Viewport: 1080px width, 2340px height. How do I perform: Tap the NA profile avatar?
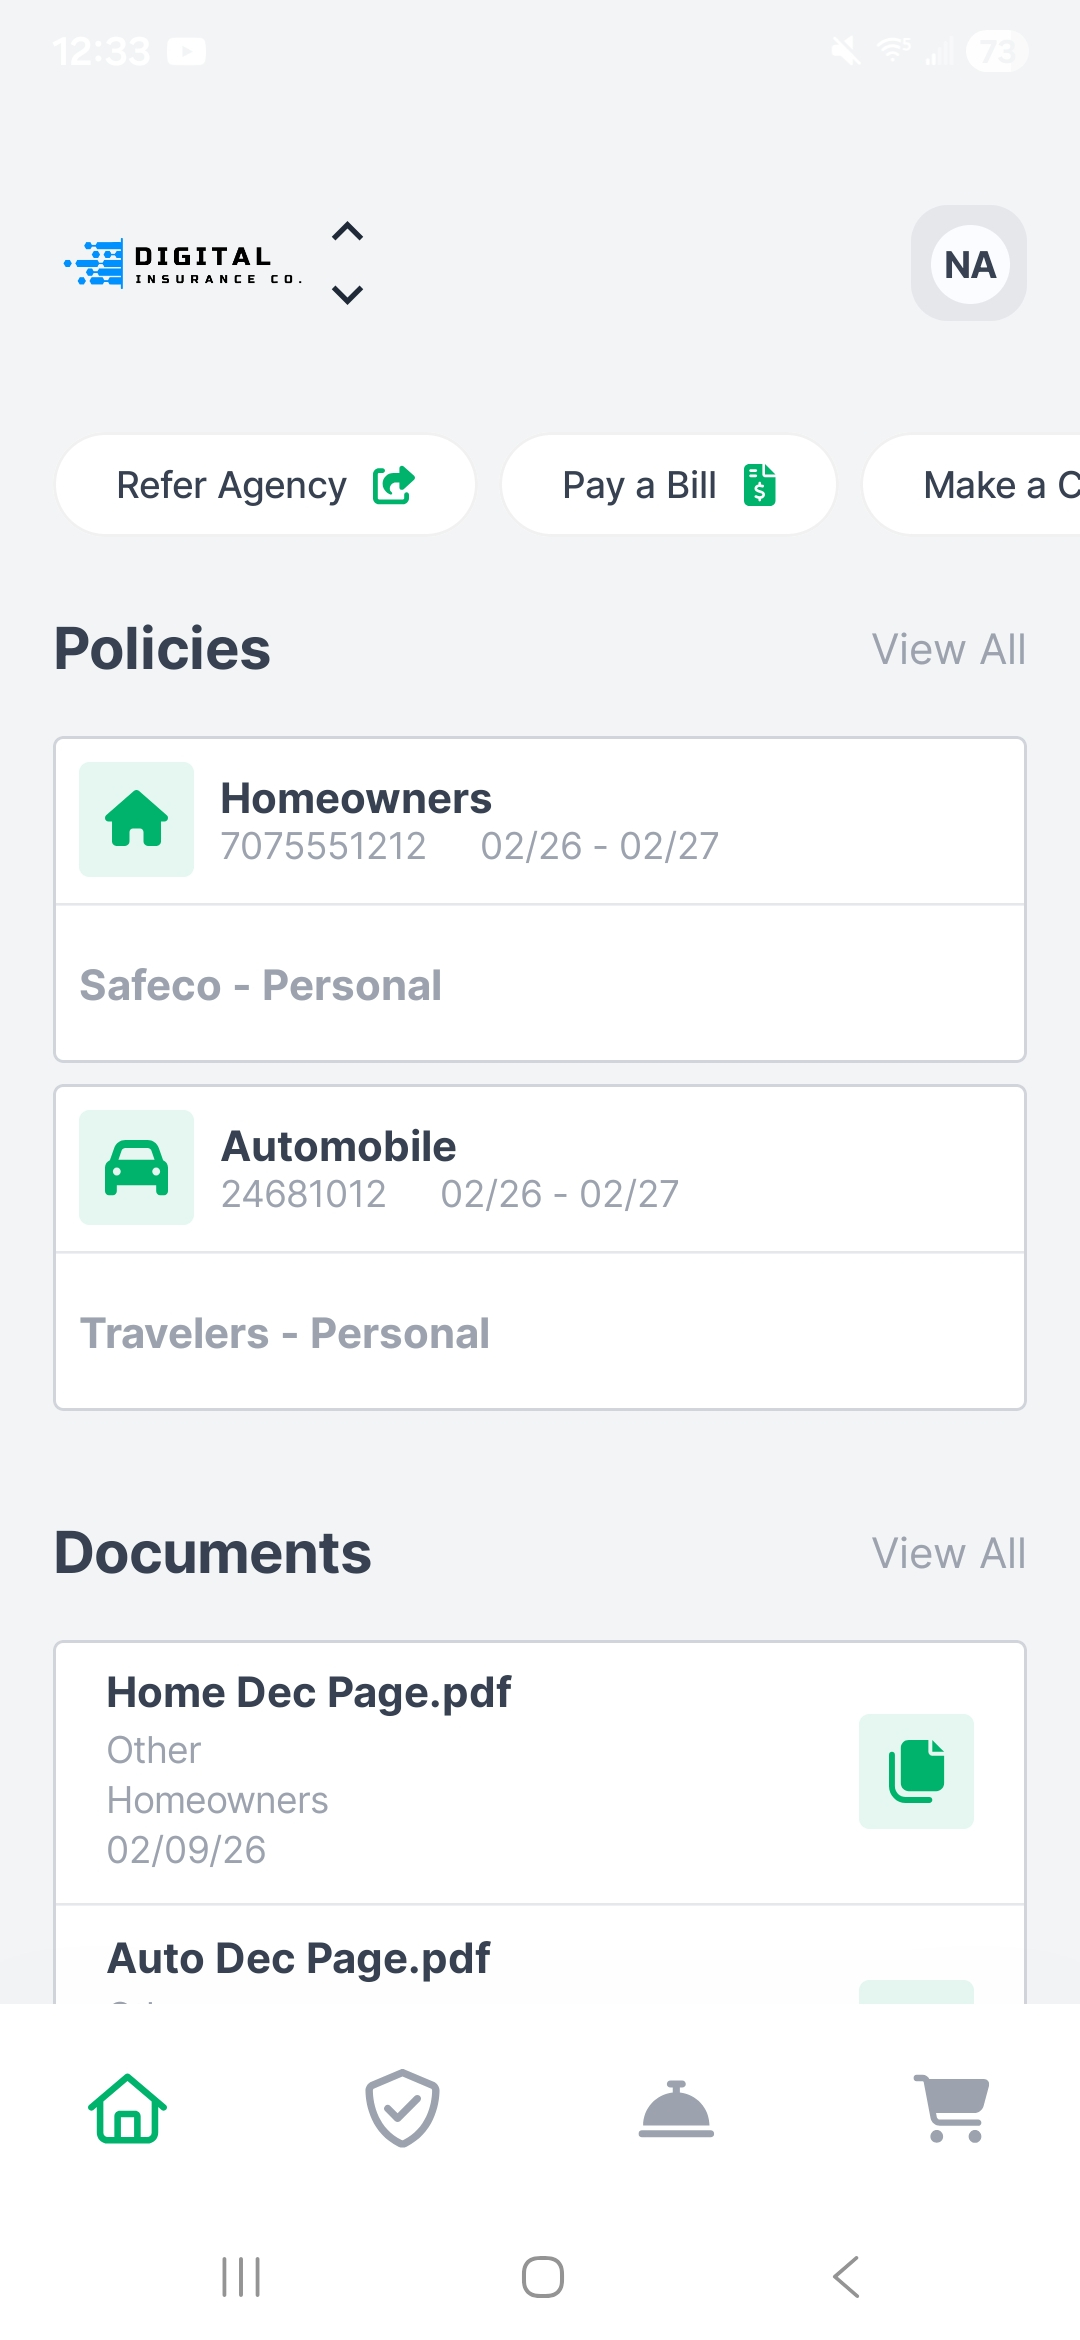tap(969, 264)
